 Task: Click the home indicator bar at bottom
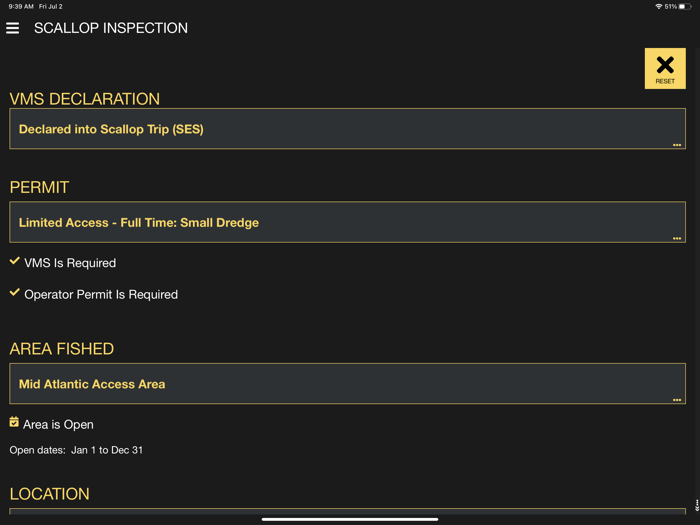point(350,519)
